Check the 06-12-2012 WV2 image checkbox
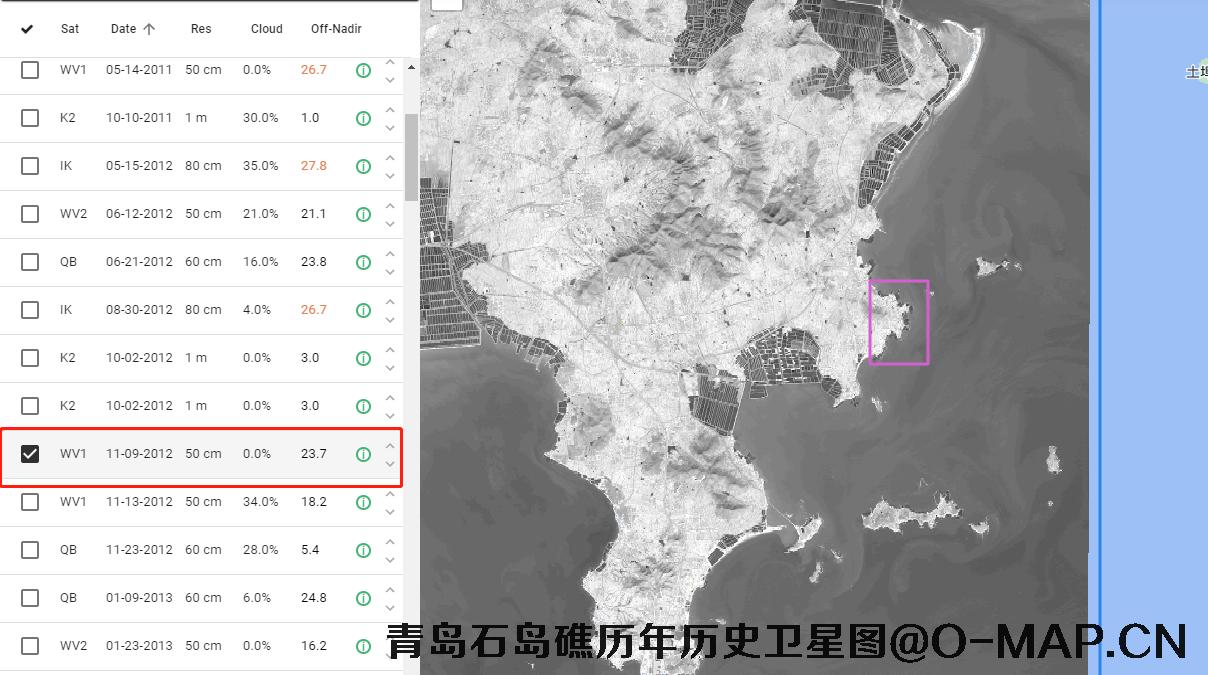This screenshot has width=1208, height=675. 30,214
